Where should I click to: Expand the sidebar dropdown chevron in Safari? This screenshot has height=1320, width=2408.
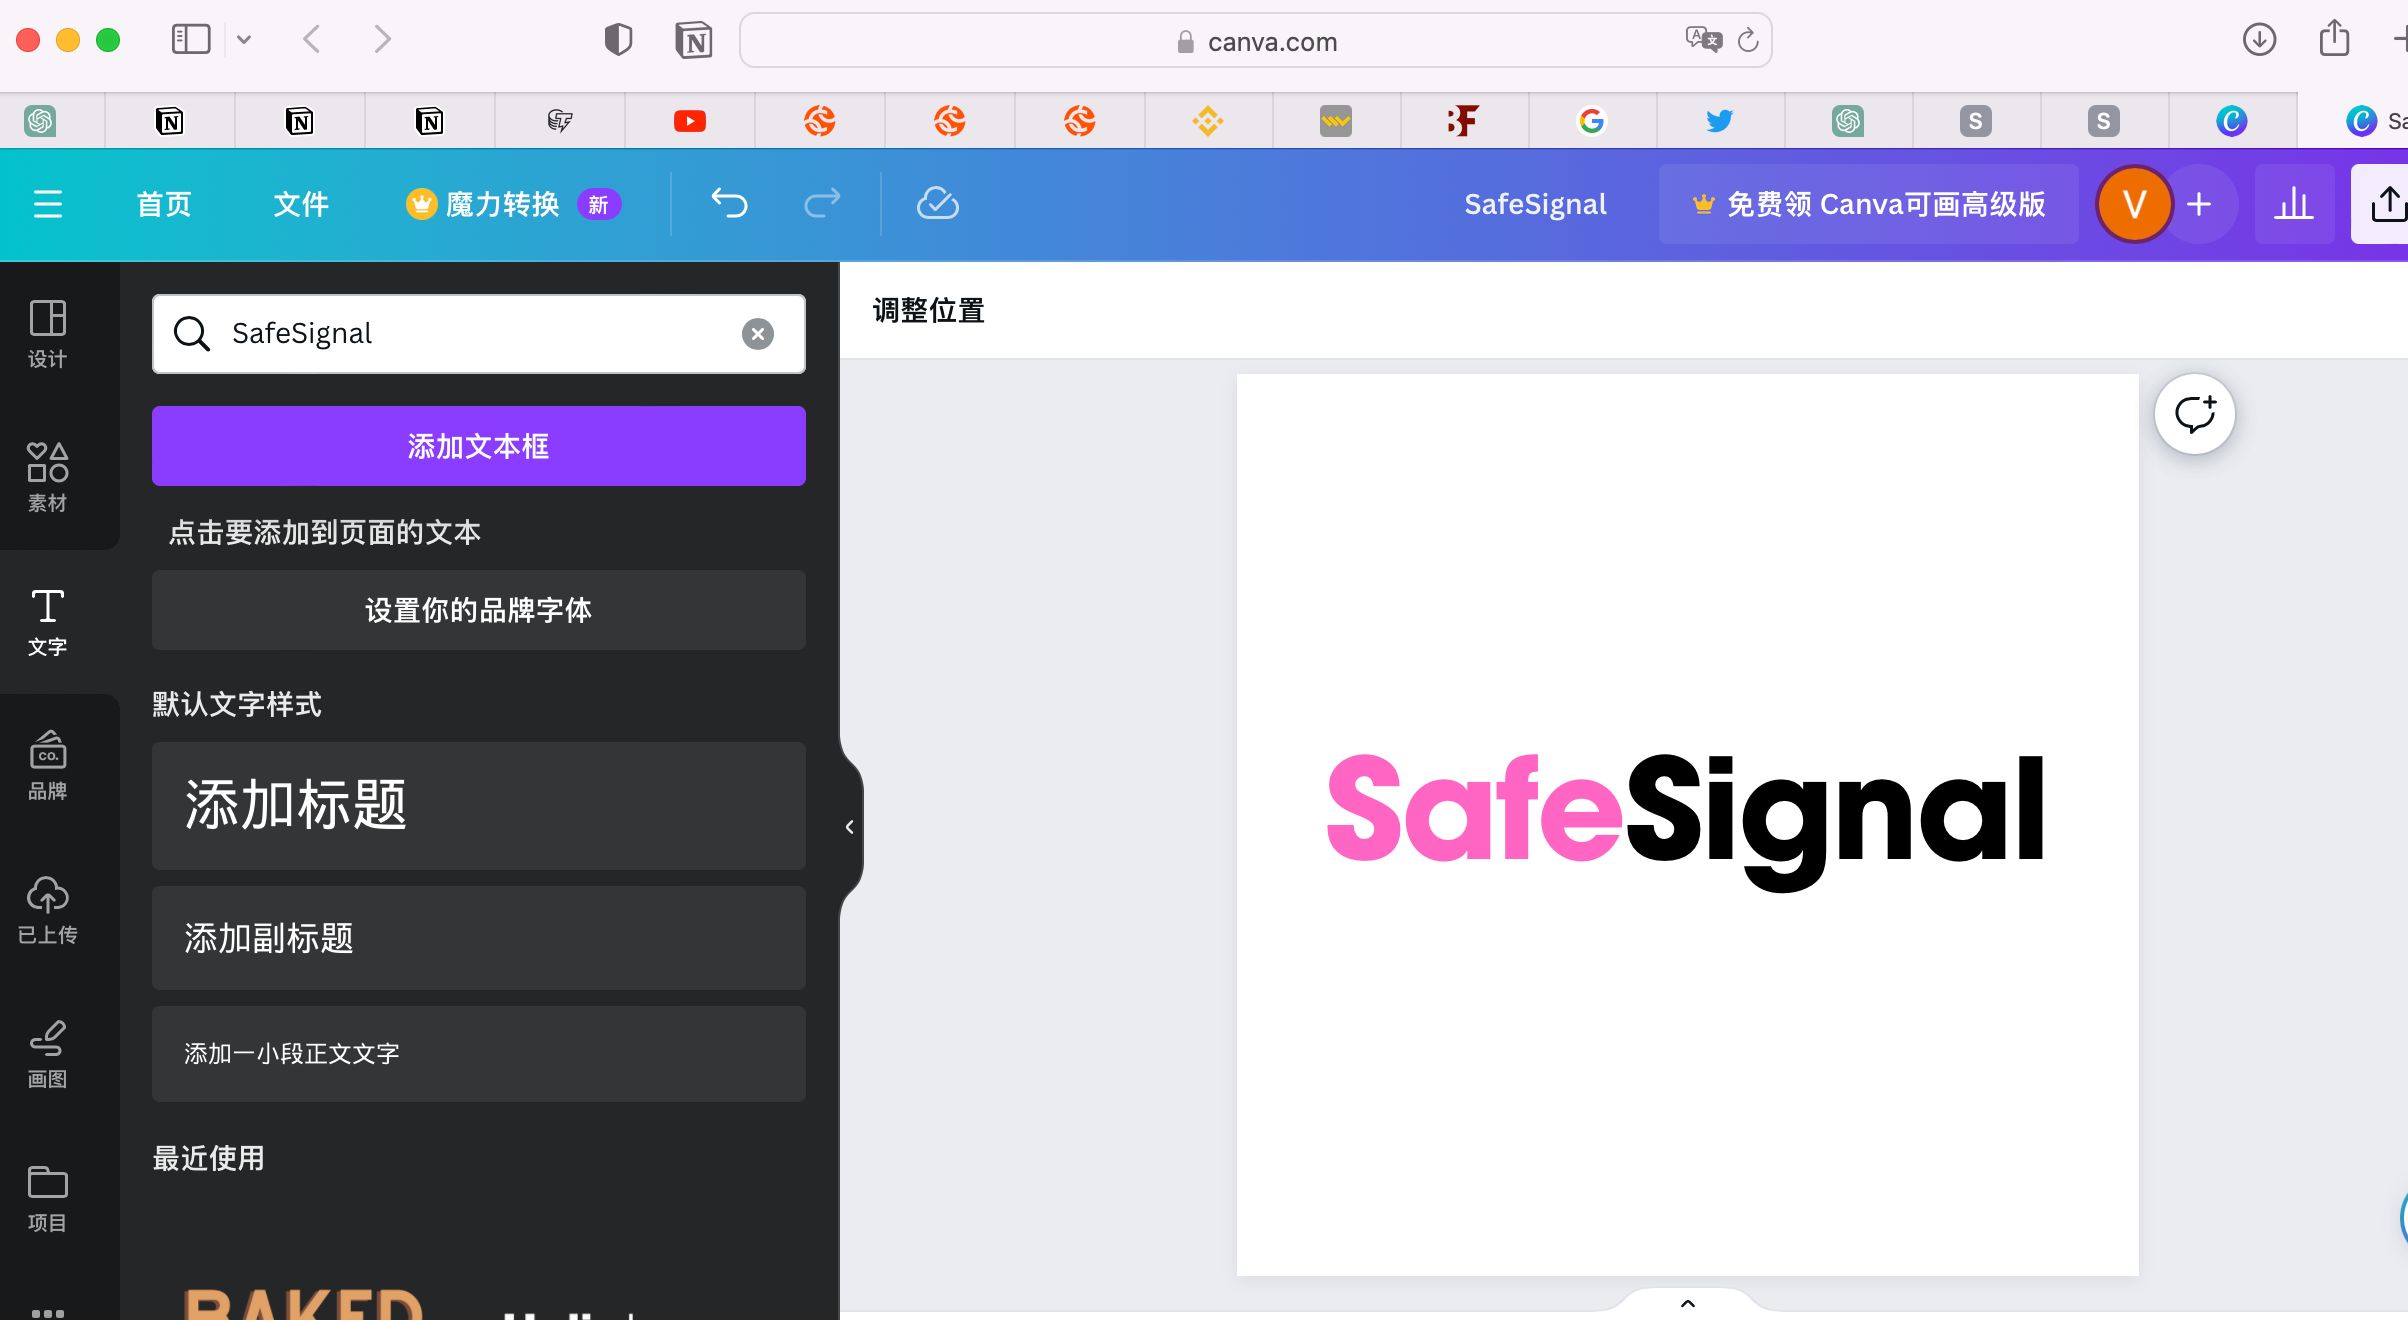click(x=244, y=40)
